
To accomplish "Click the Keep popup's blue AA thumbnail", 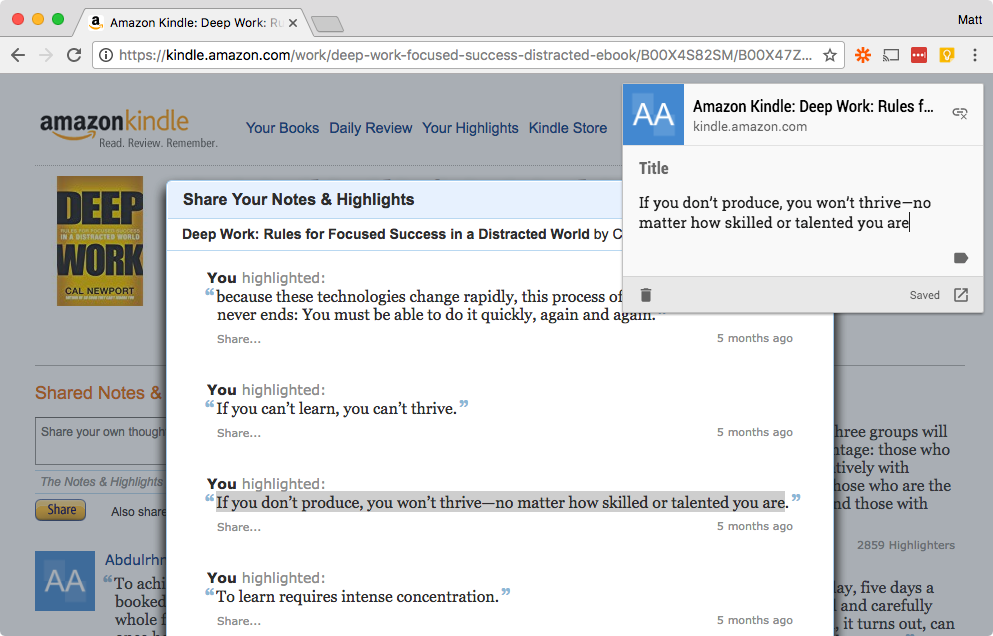I will pyautogui.click(x=654, y=115).
